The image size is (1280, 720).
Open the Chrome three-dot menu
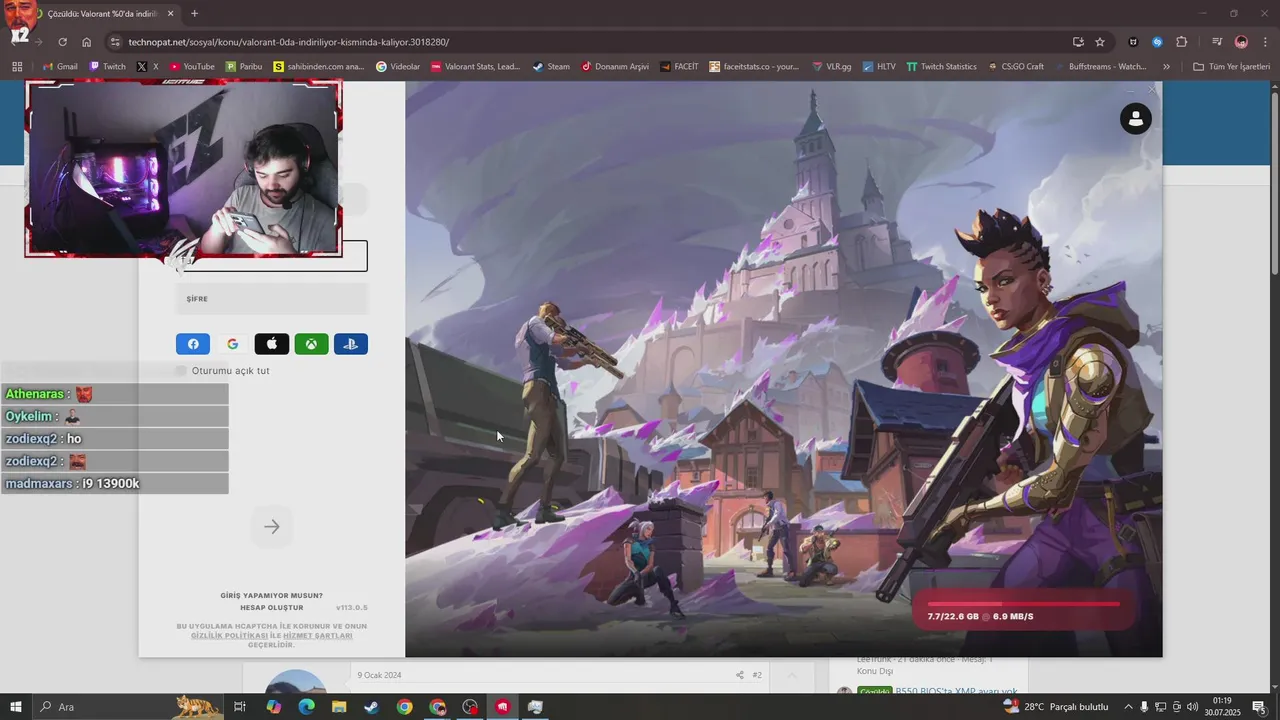tap(1265, 42)
